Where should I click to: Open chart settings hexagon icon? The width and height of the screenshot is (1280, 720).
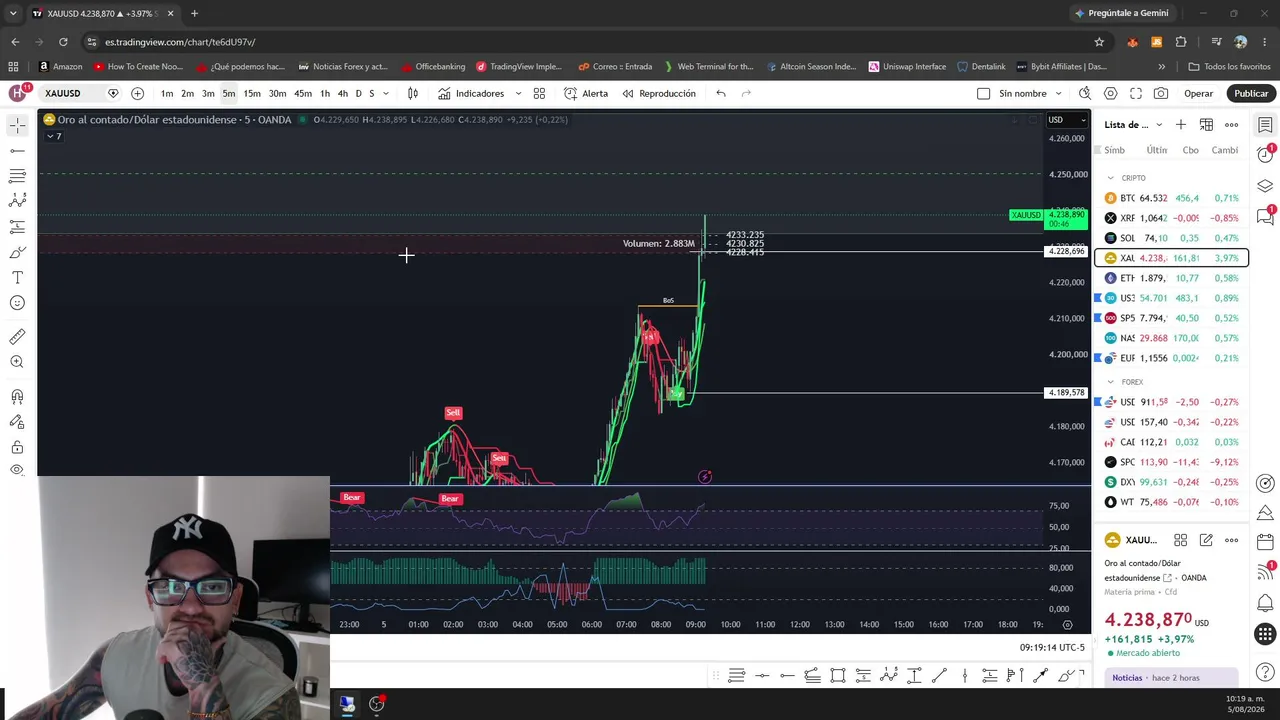[1111, 94]
